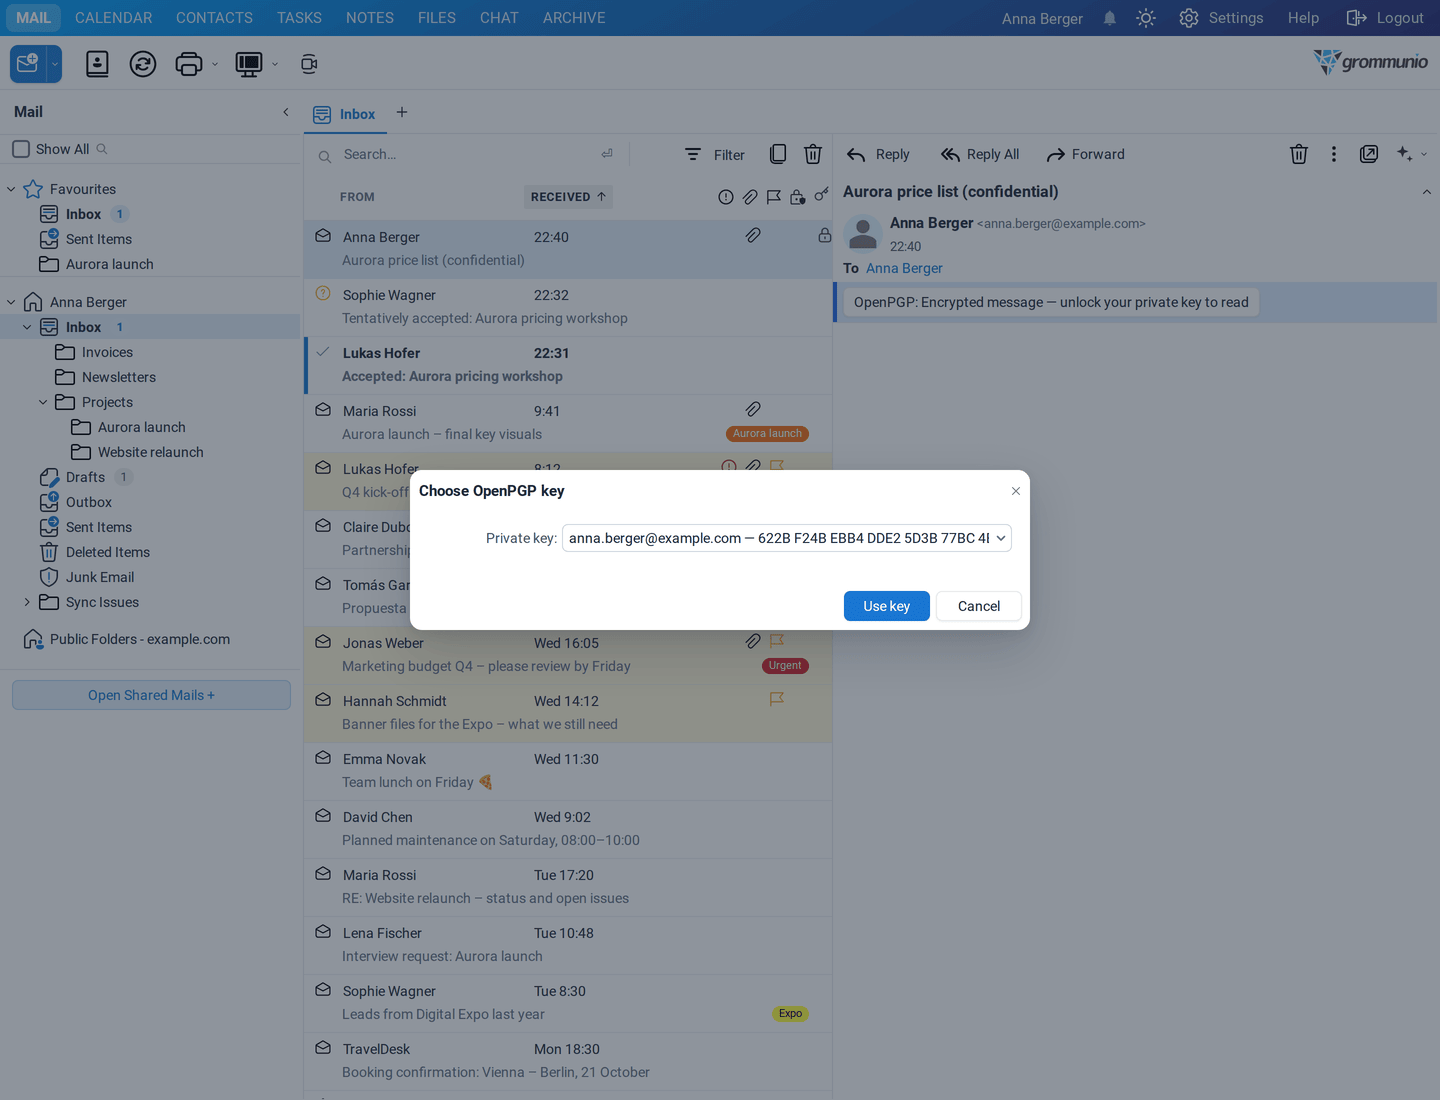Click the trash icon above the message list
This screenshot has height=1100, width=1440.
pos(813,154)
